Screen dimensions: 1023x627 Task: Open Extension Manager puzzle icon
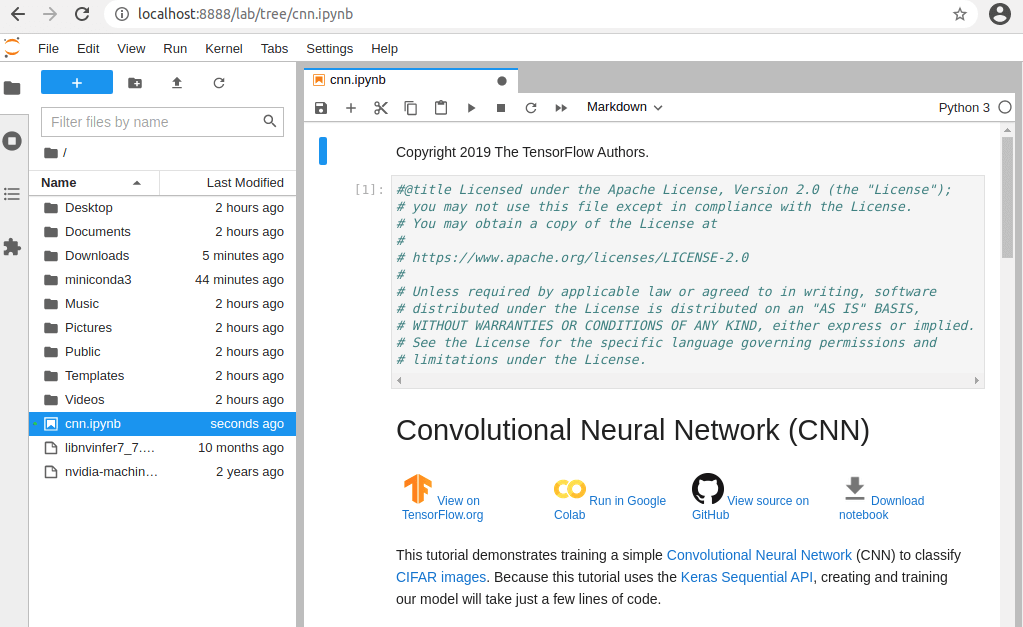point(12,247)
